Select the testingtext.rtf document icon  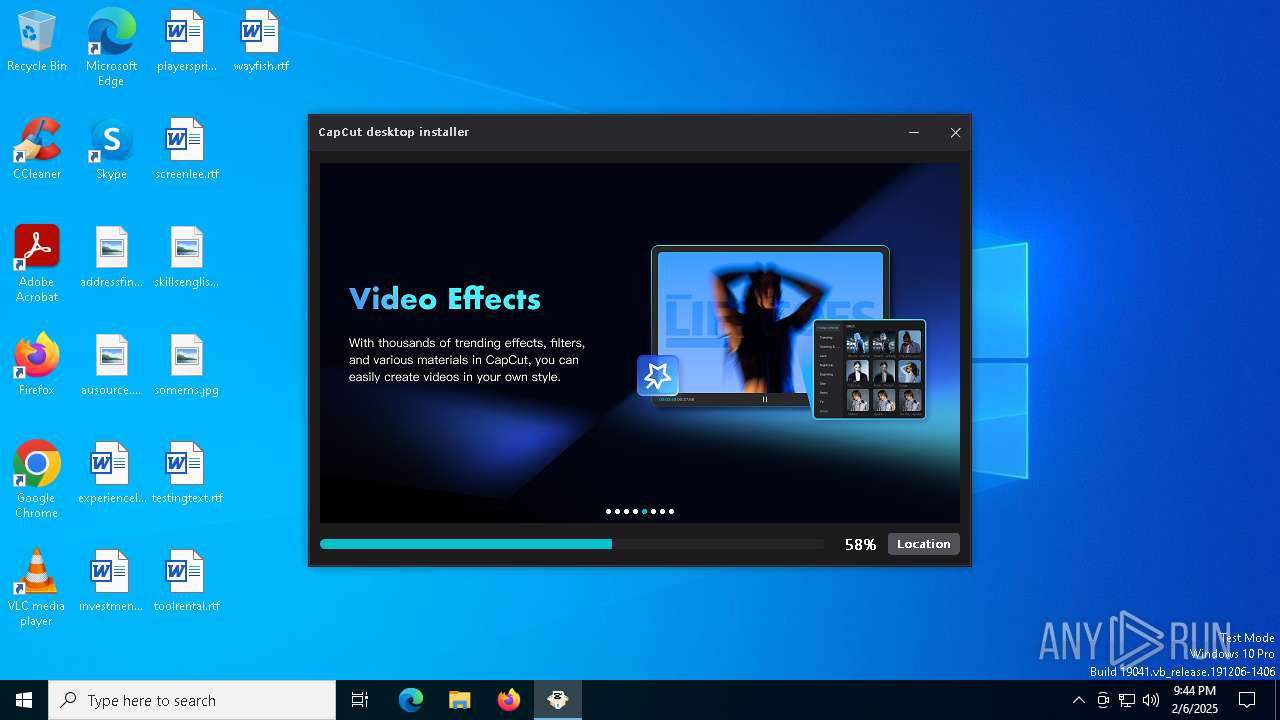click(186, 473)
